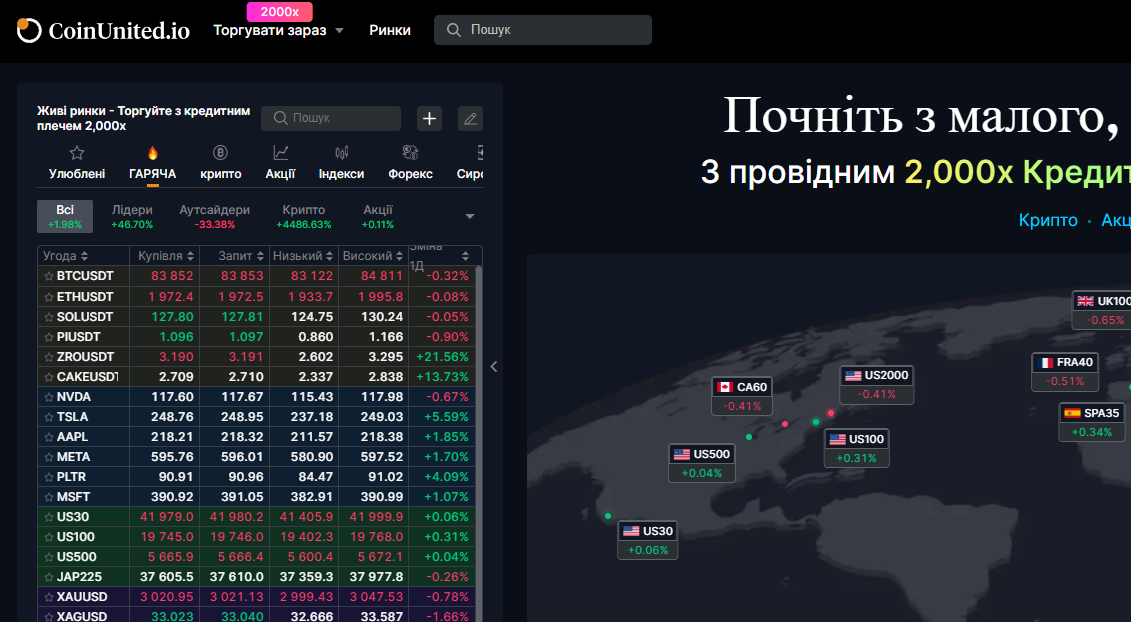This screenshot has width=1131, height=622.
Task: Star the META row
Action: (49, 457)
